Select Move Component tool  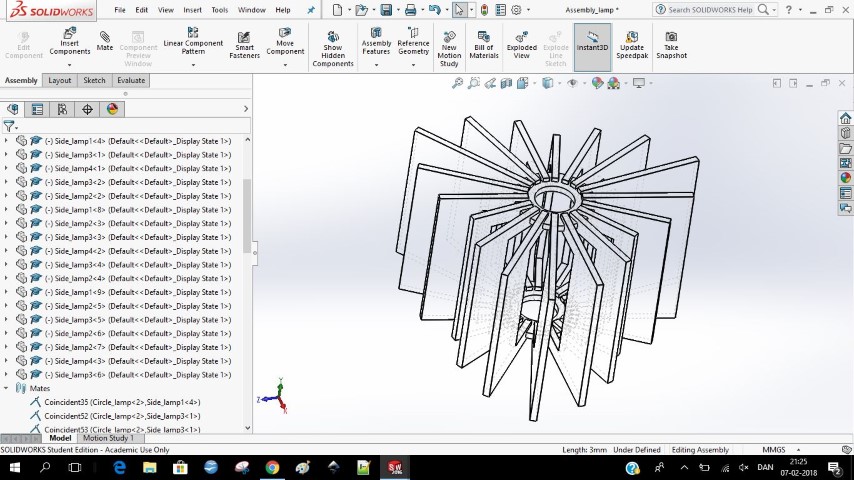tap(285, 41)
